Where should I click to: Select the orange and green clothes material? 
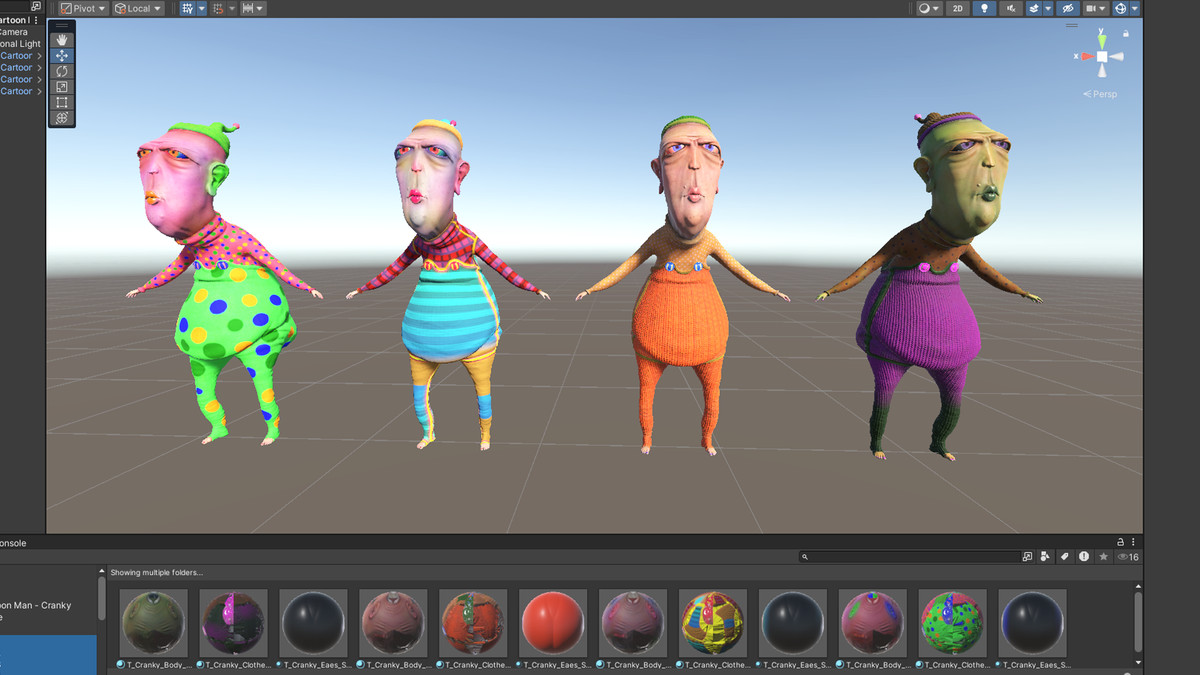[x=473, y=623]
